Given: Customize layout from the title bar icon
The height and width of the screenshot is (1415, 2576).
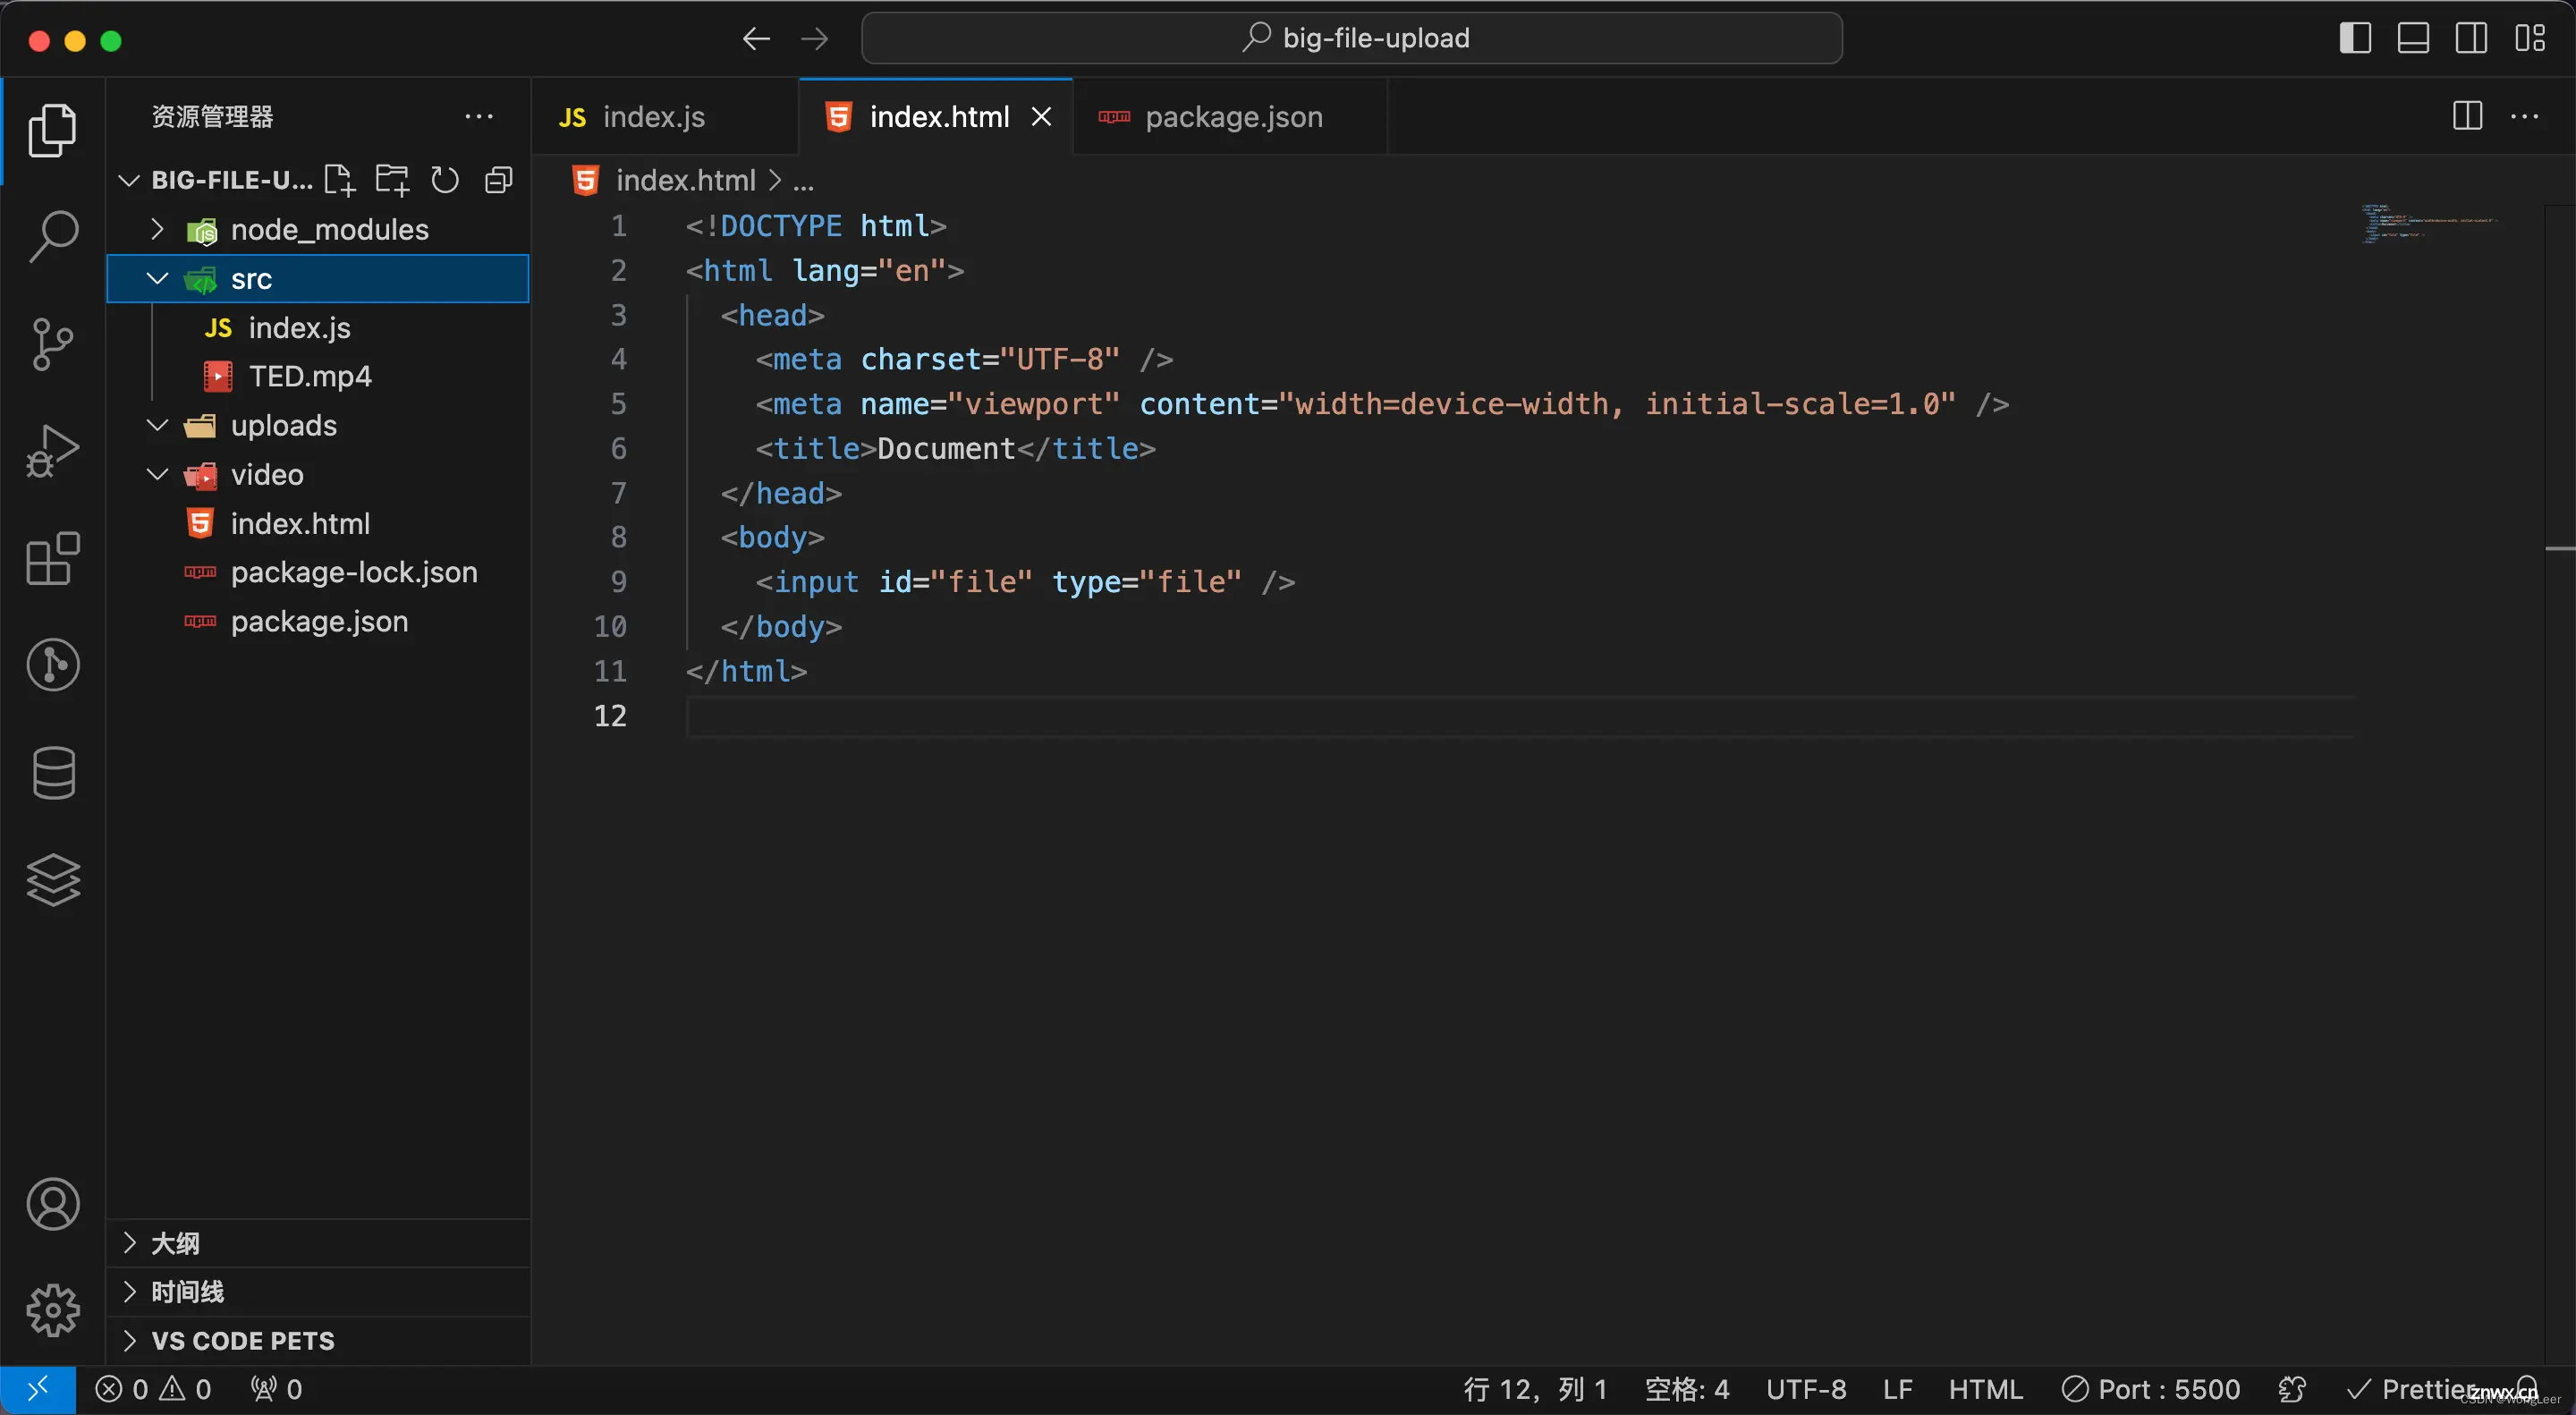Looking at the screenshot, I should pos(2530,38).
